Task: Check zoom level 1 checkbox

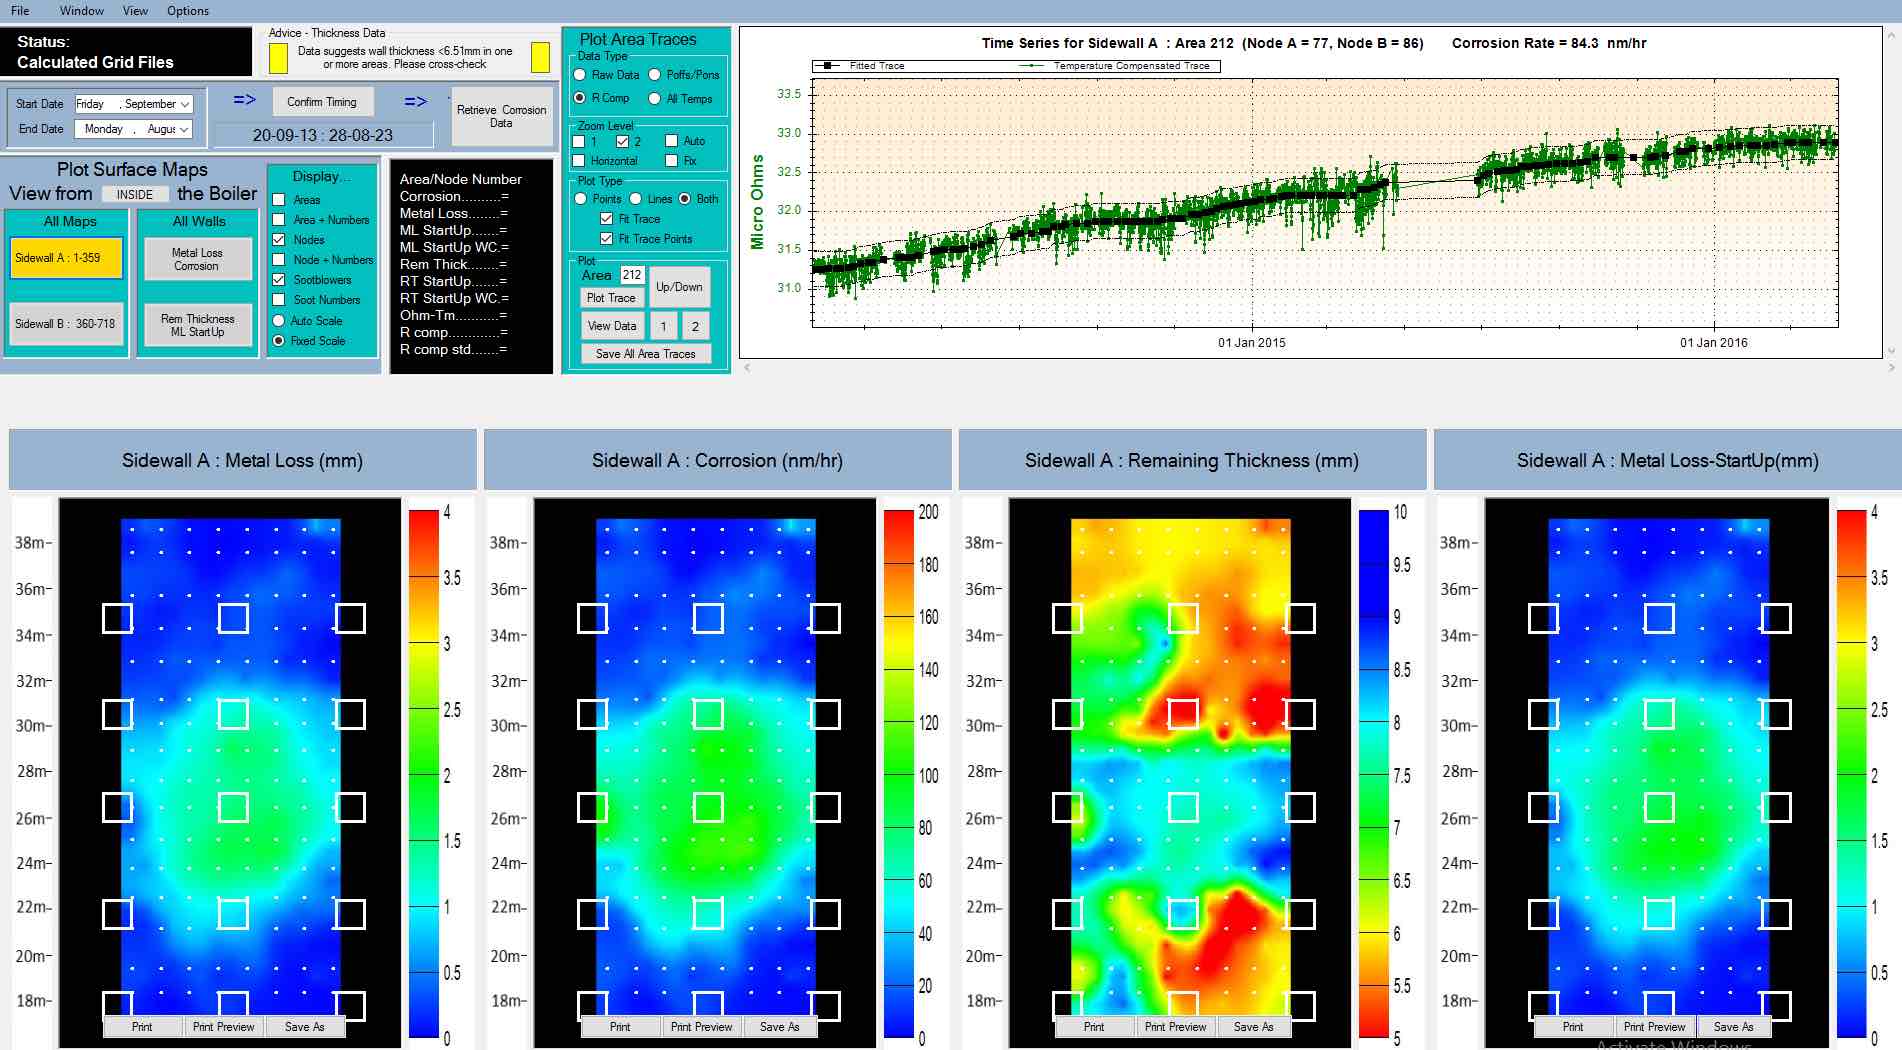Action: 579,141
